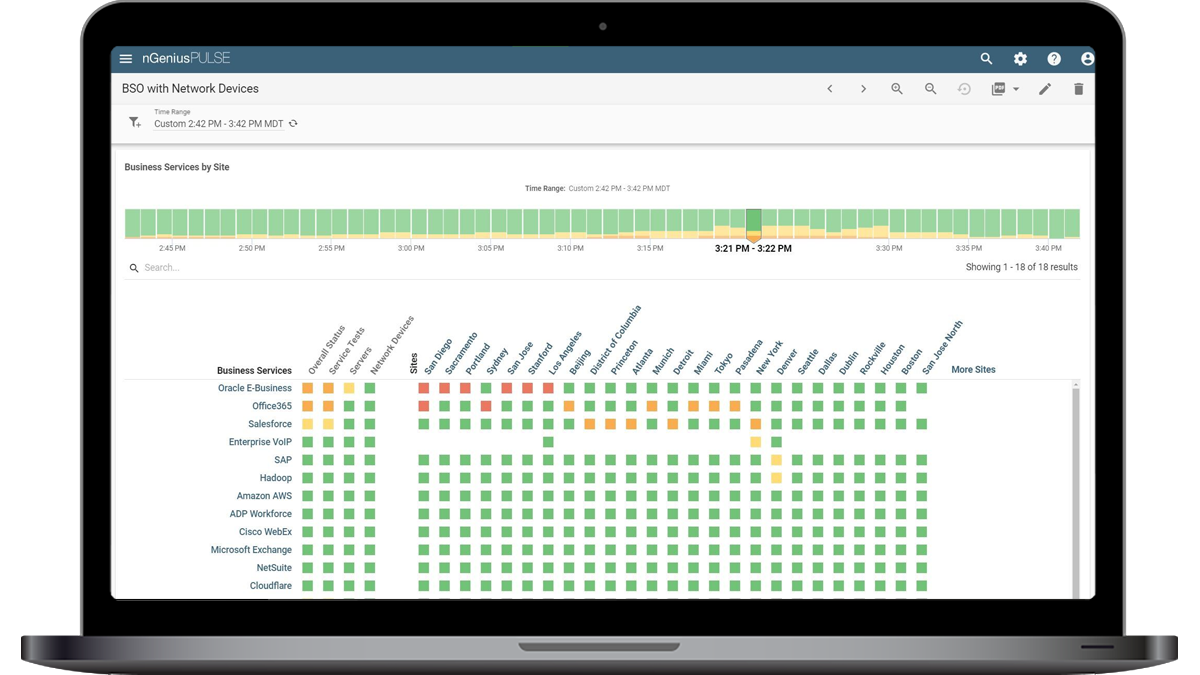
Task: Go to the previous time range arrow
Action: click(830, 89)
